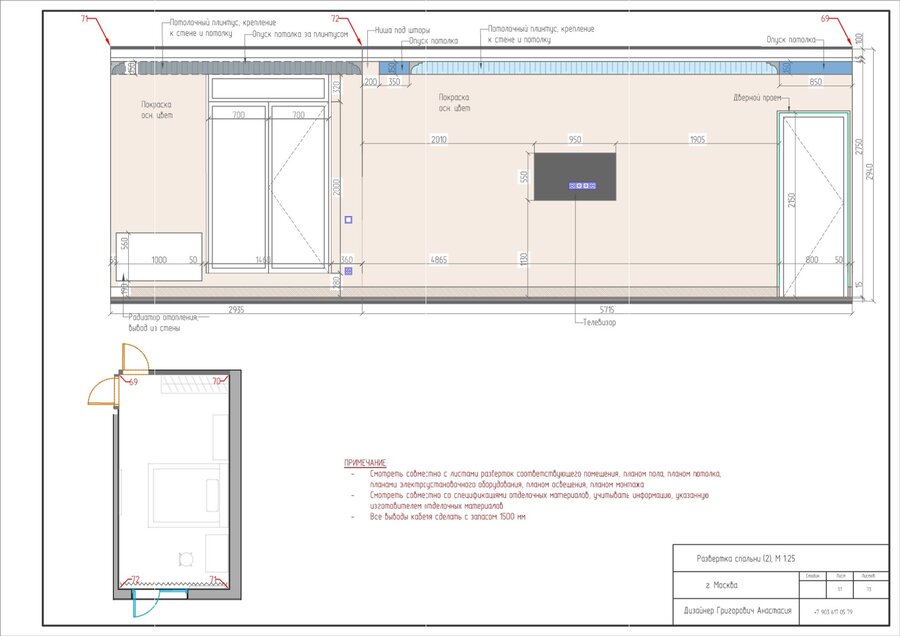The image size is (900, 636).
Task: Select the transom pane above the window
Action: [268, 88]
